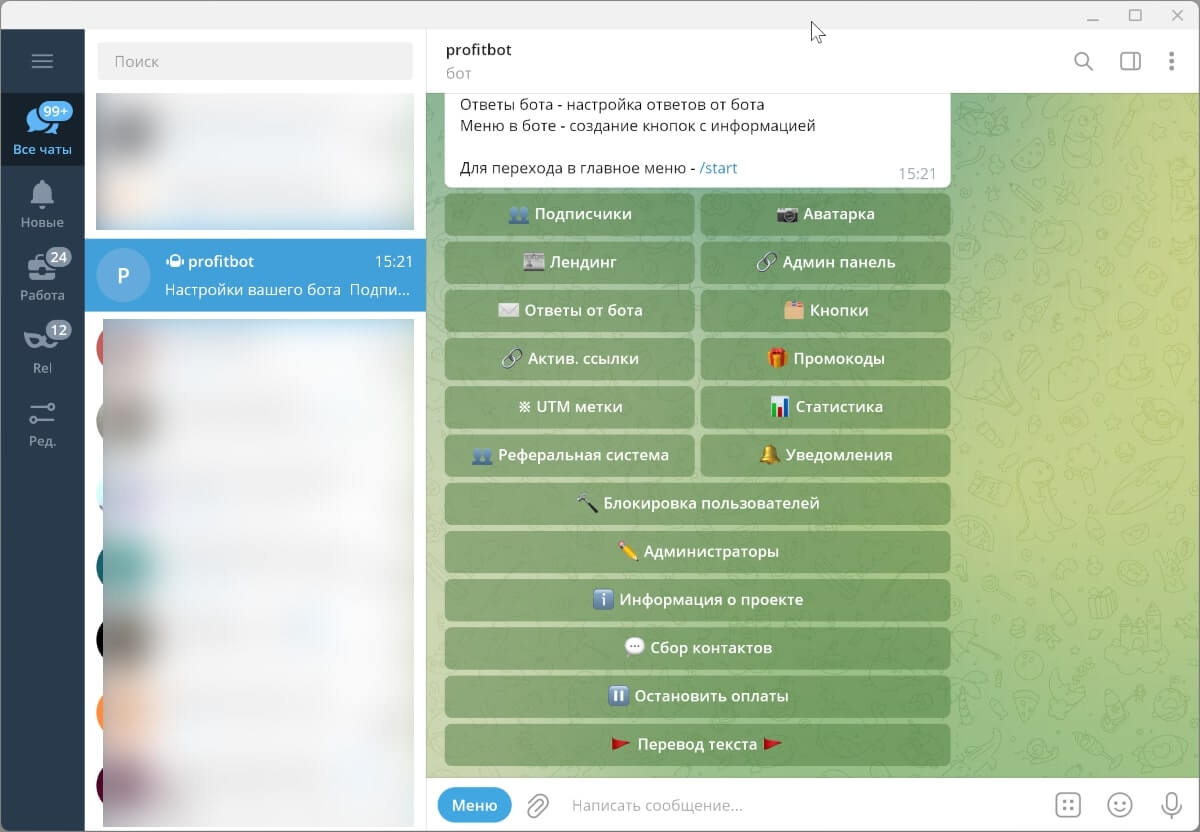Select the UTM метки button
This screenshot has width=1200, height=832.
click(569, 407)
